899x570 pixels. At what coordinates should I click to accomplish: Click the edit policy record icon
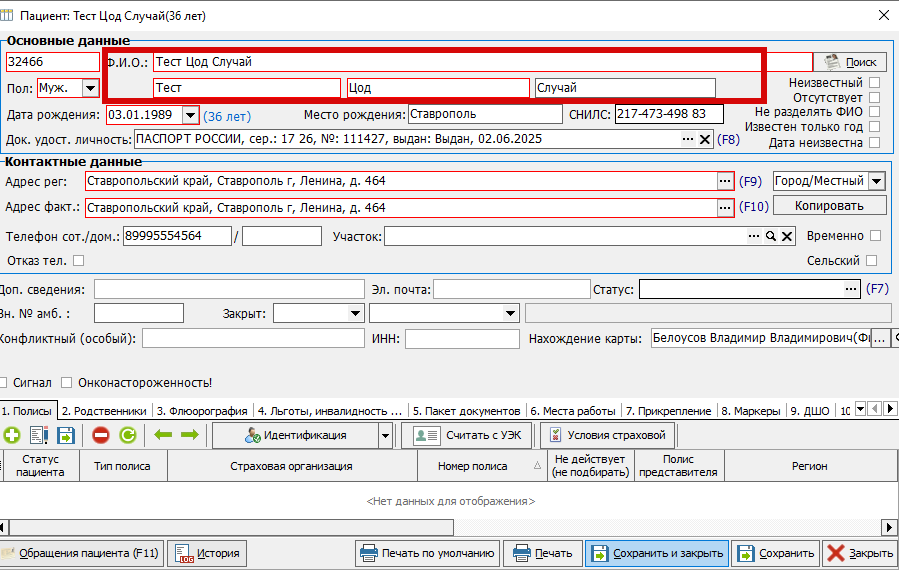38,435
